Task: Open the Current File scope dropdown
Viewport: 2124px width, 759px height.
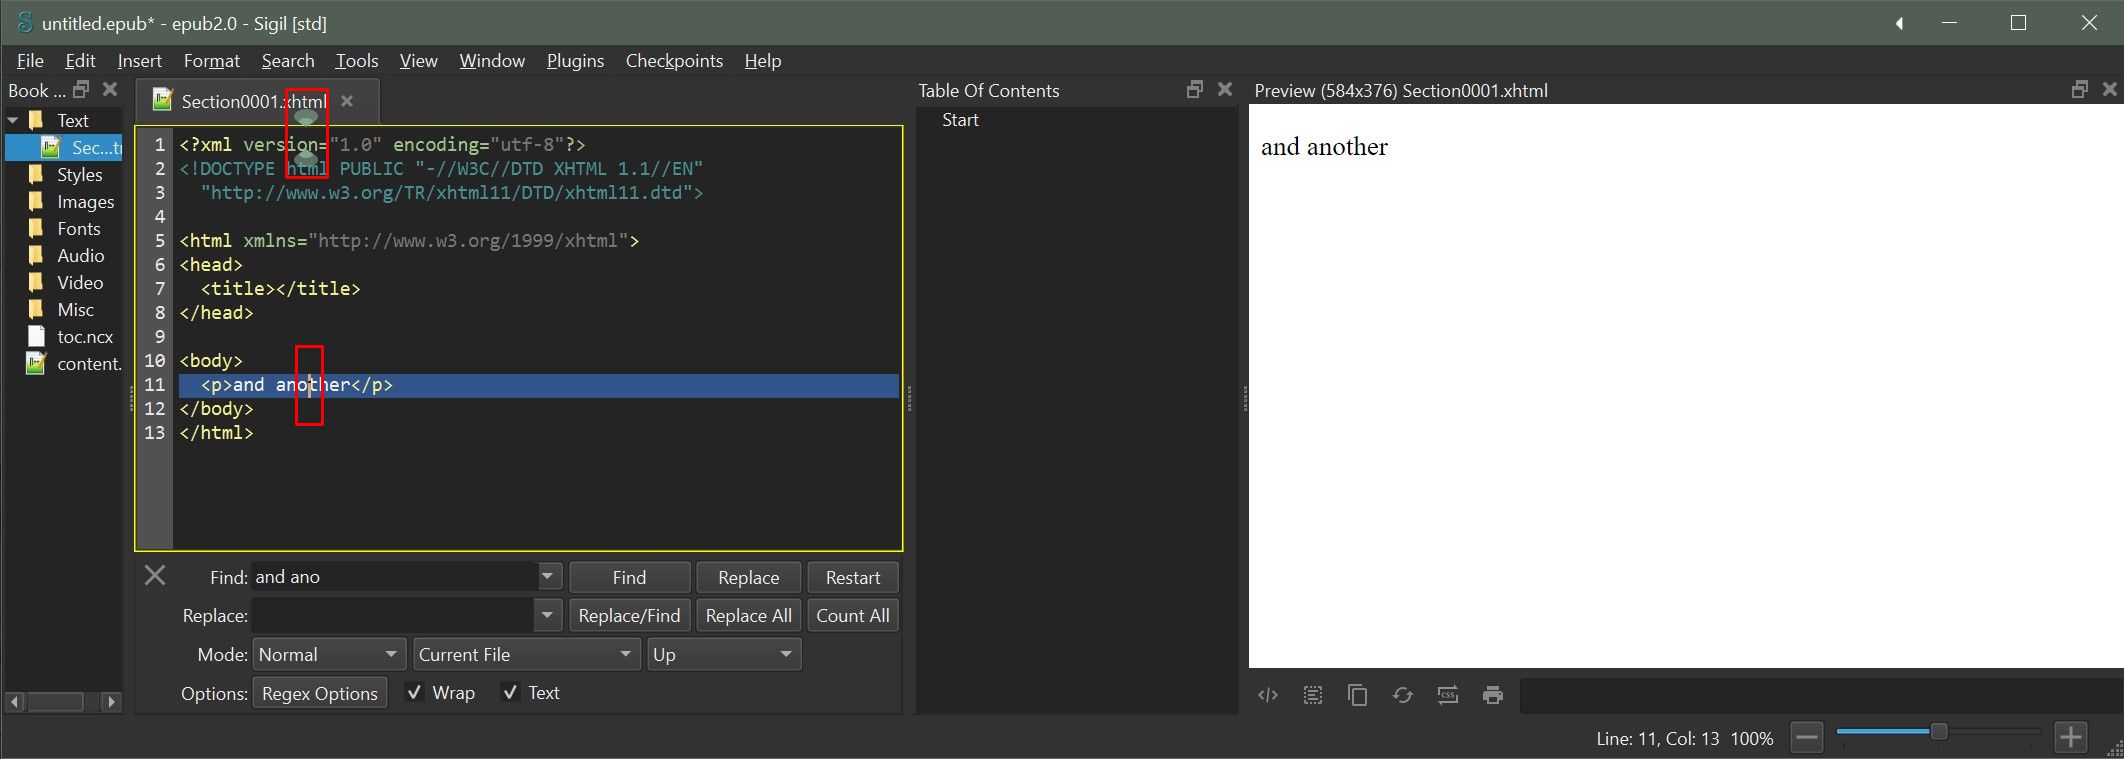Action: pyautogui.click(x=525, y=654)
